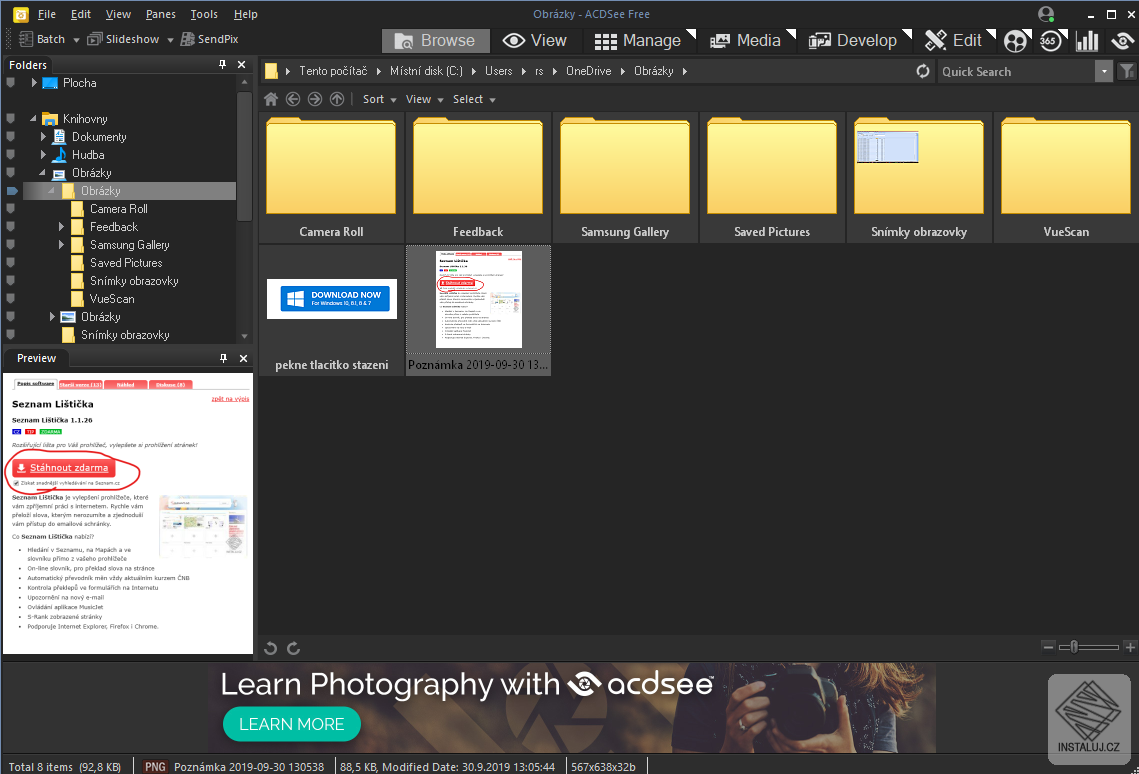Toggle the filter icon beside Quick Search

(1128, 71)
